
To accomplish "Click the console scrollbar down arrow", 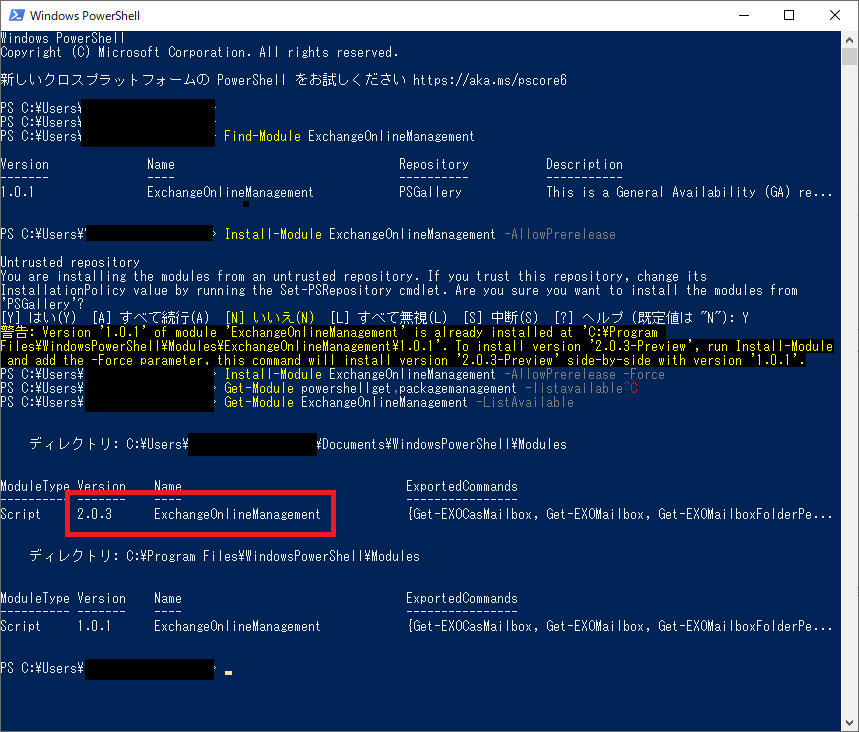I will click(850, 722).
